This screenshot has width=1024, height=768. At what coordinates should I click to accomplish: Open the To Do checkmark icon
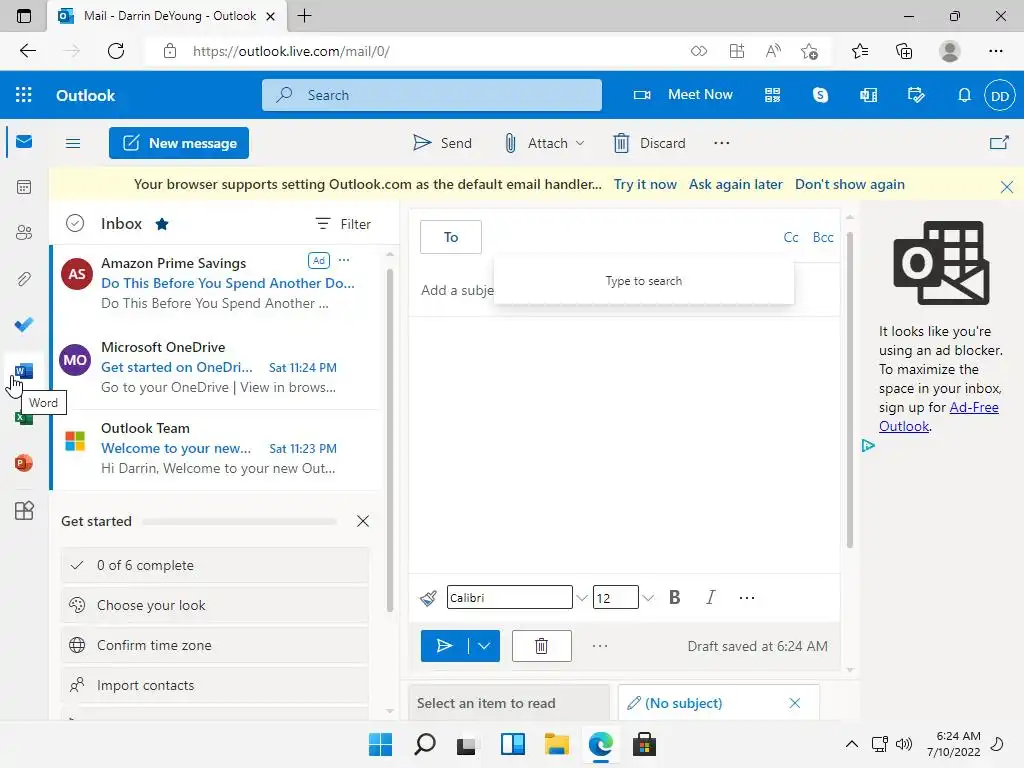tap(24, 325)
